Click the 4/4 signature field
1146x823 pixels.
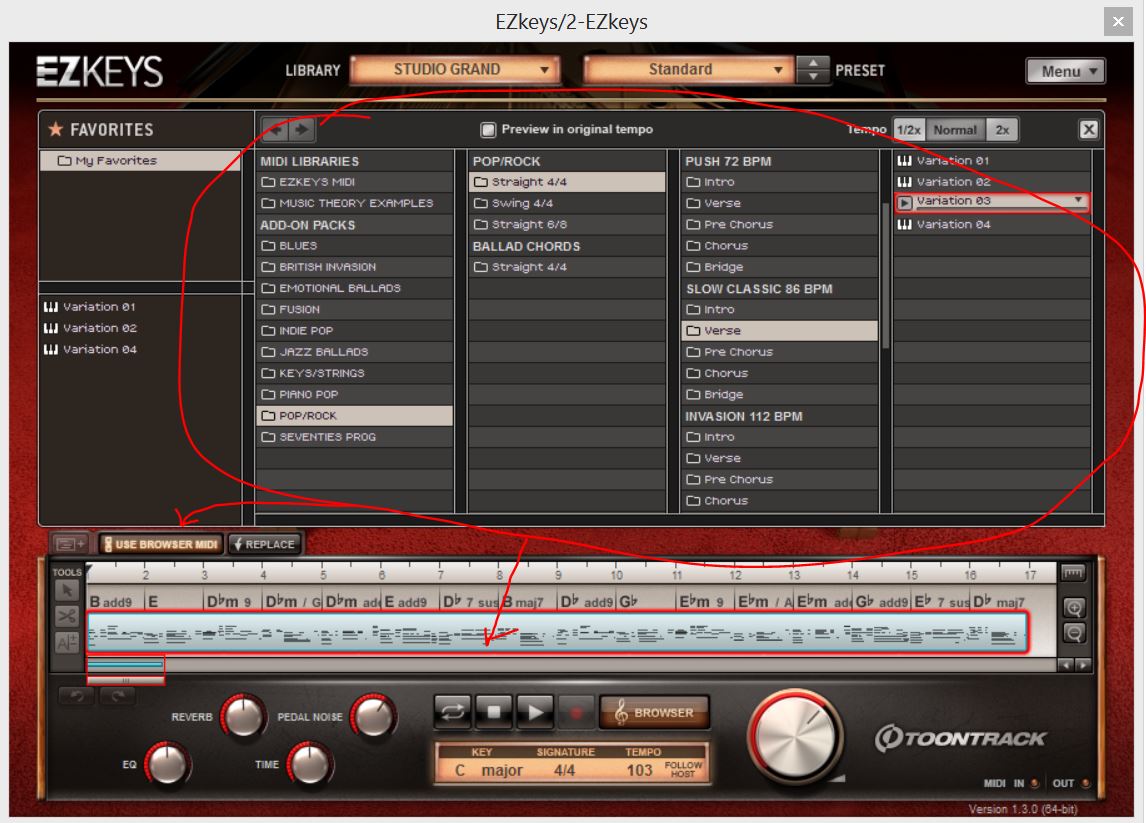(x=564, y=770)
